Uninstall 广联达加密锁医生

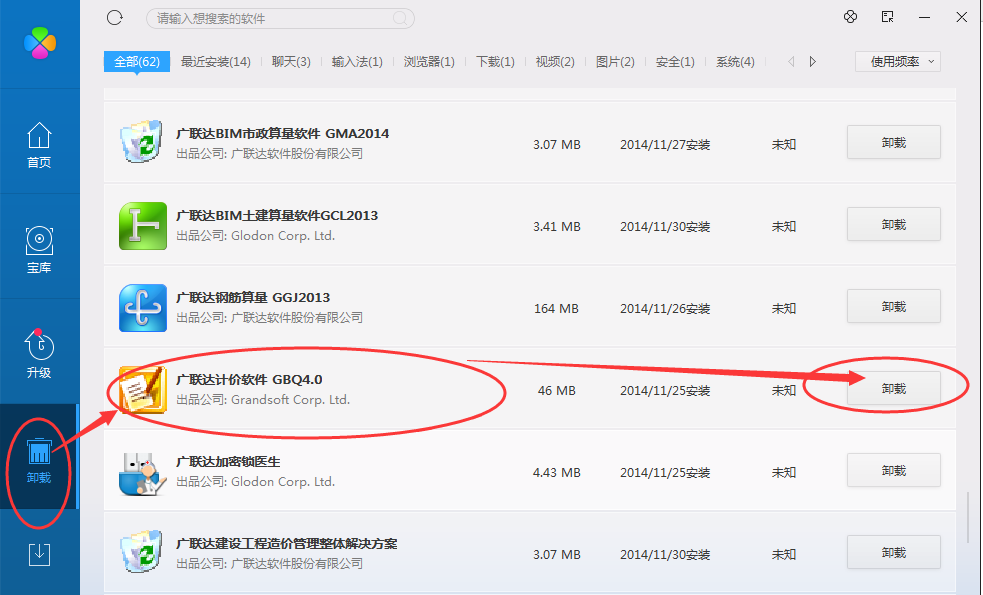(893, 471)
